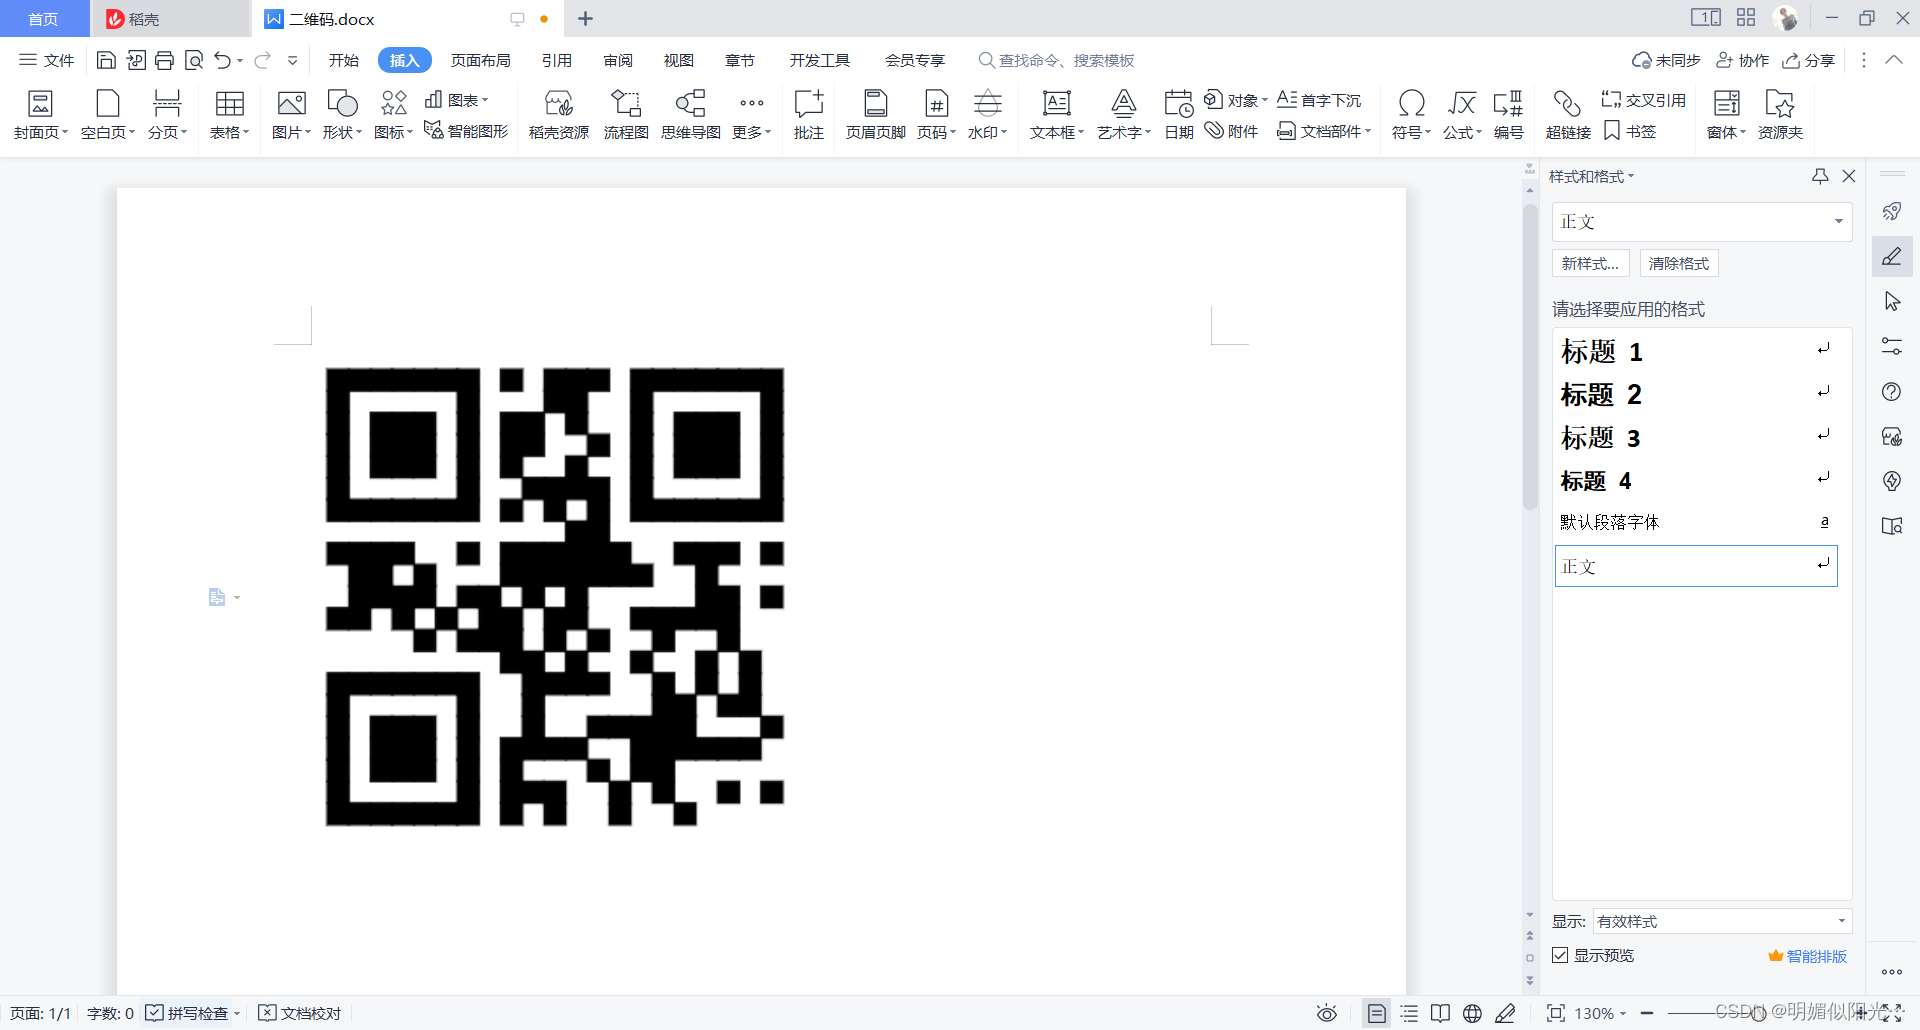
Task: Insert page number (页码)
Action: click(936, 115)
